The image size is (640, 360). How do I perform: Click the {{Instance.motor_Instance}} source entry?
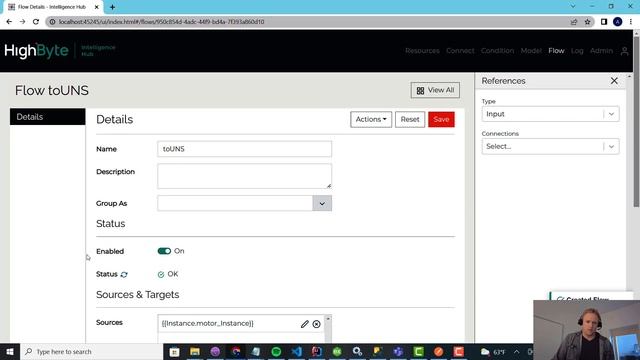pyautogui.click(x=207, y=323)
